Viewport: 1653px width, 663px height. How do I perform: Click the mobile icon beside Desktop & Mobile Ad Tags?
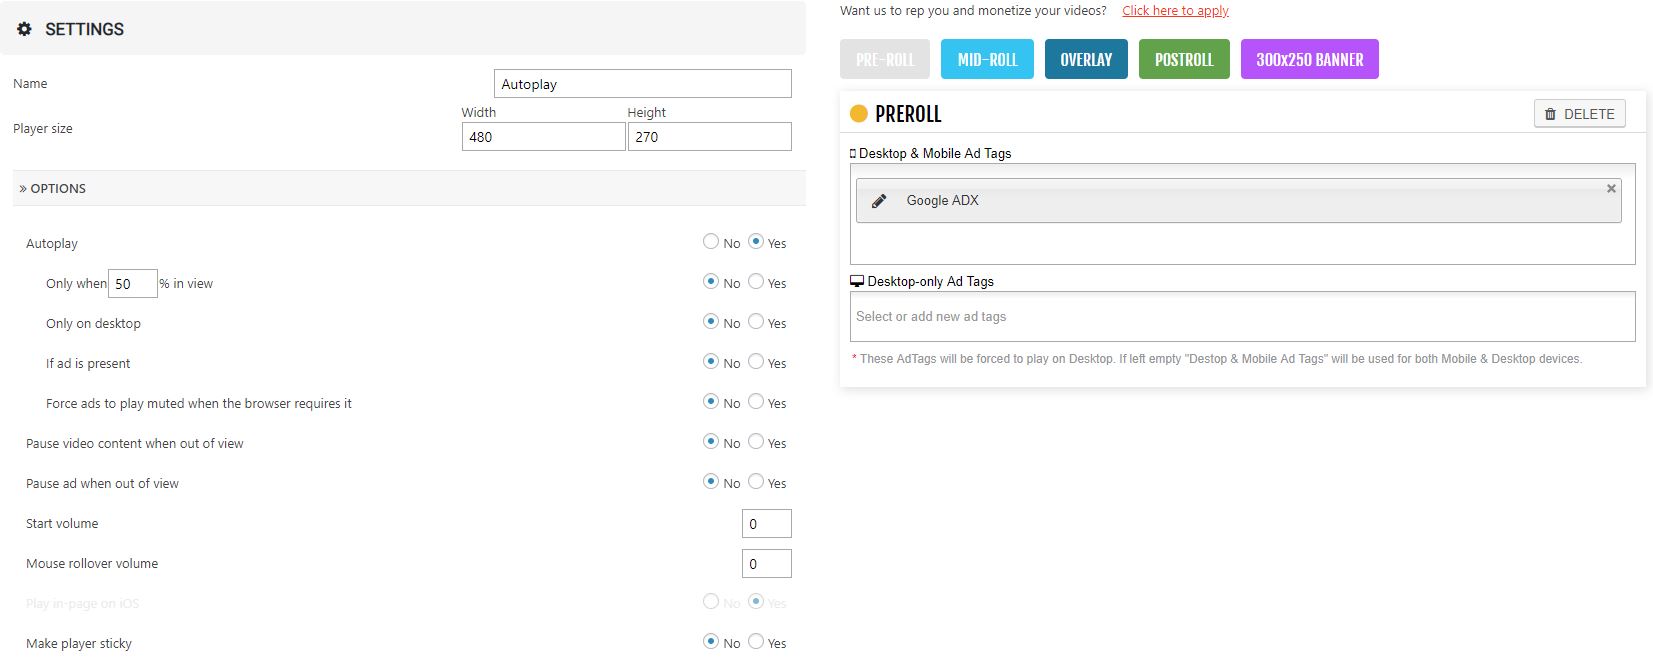click(x=853, y=154)
